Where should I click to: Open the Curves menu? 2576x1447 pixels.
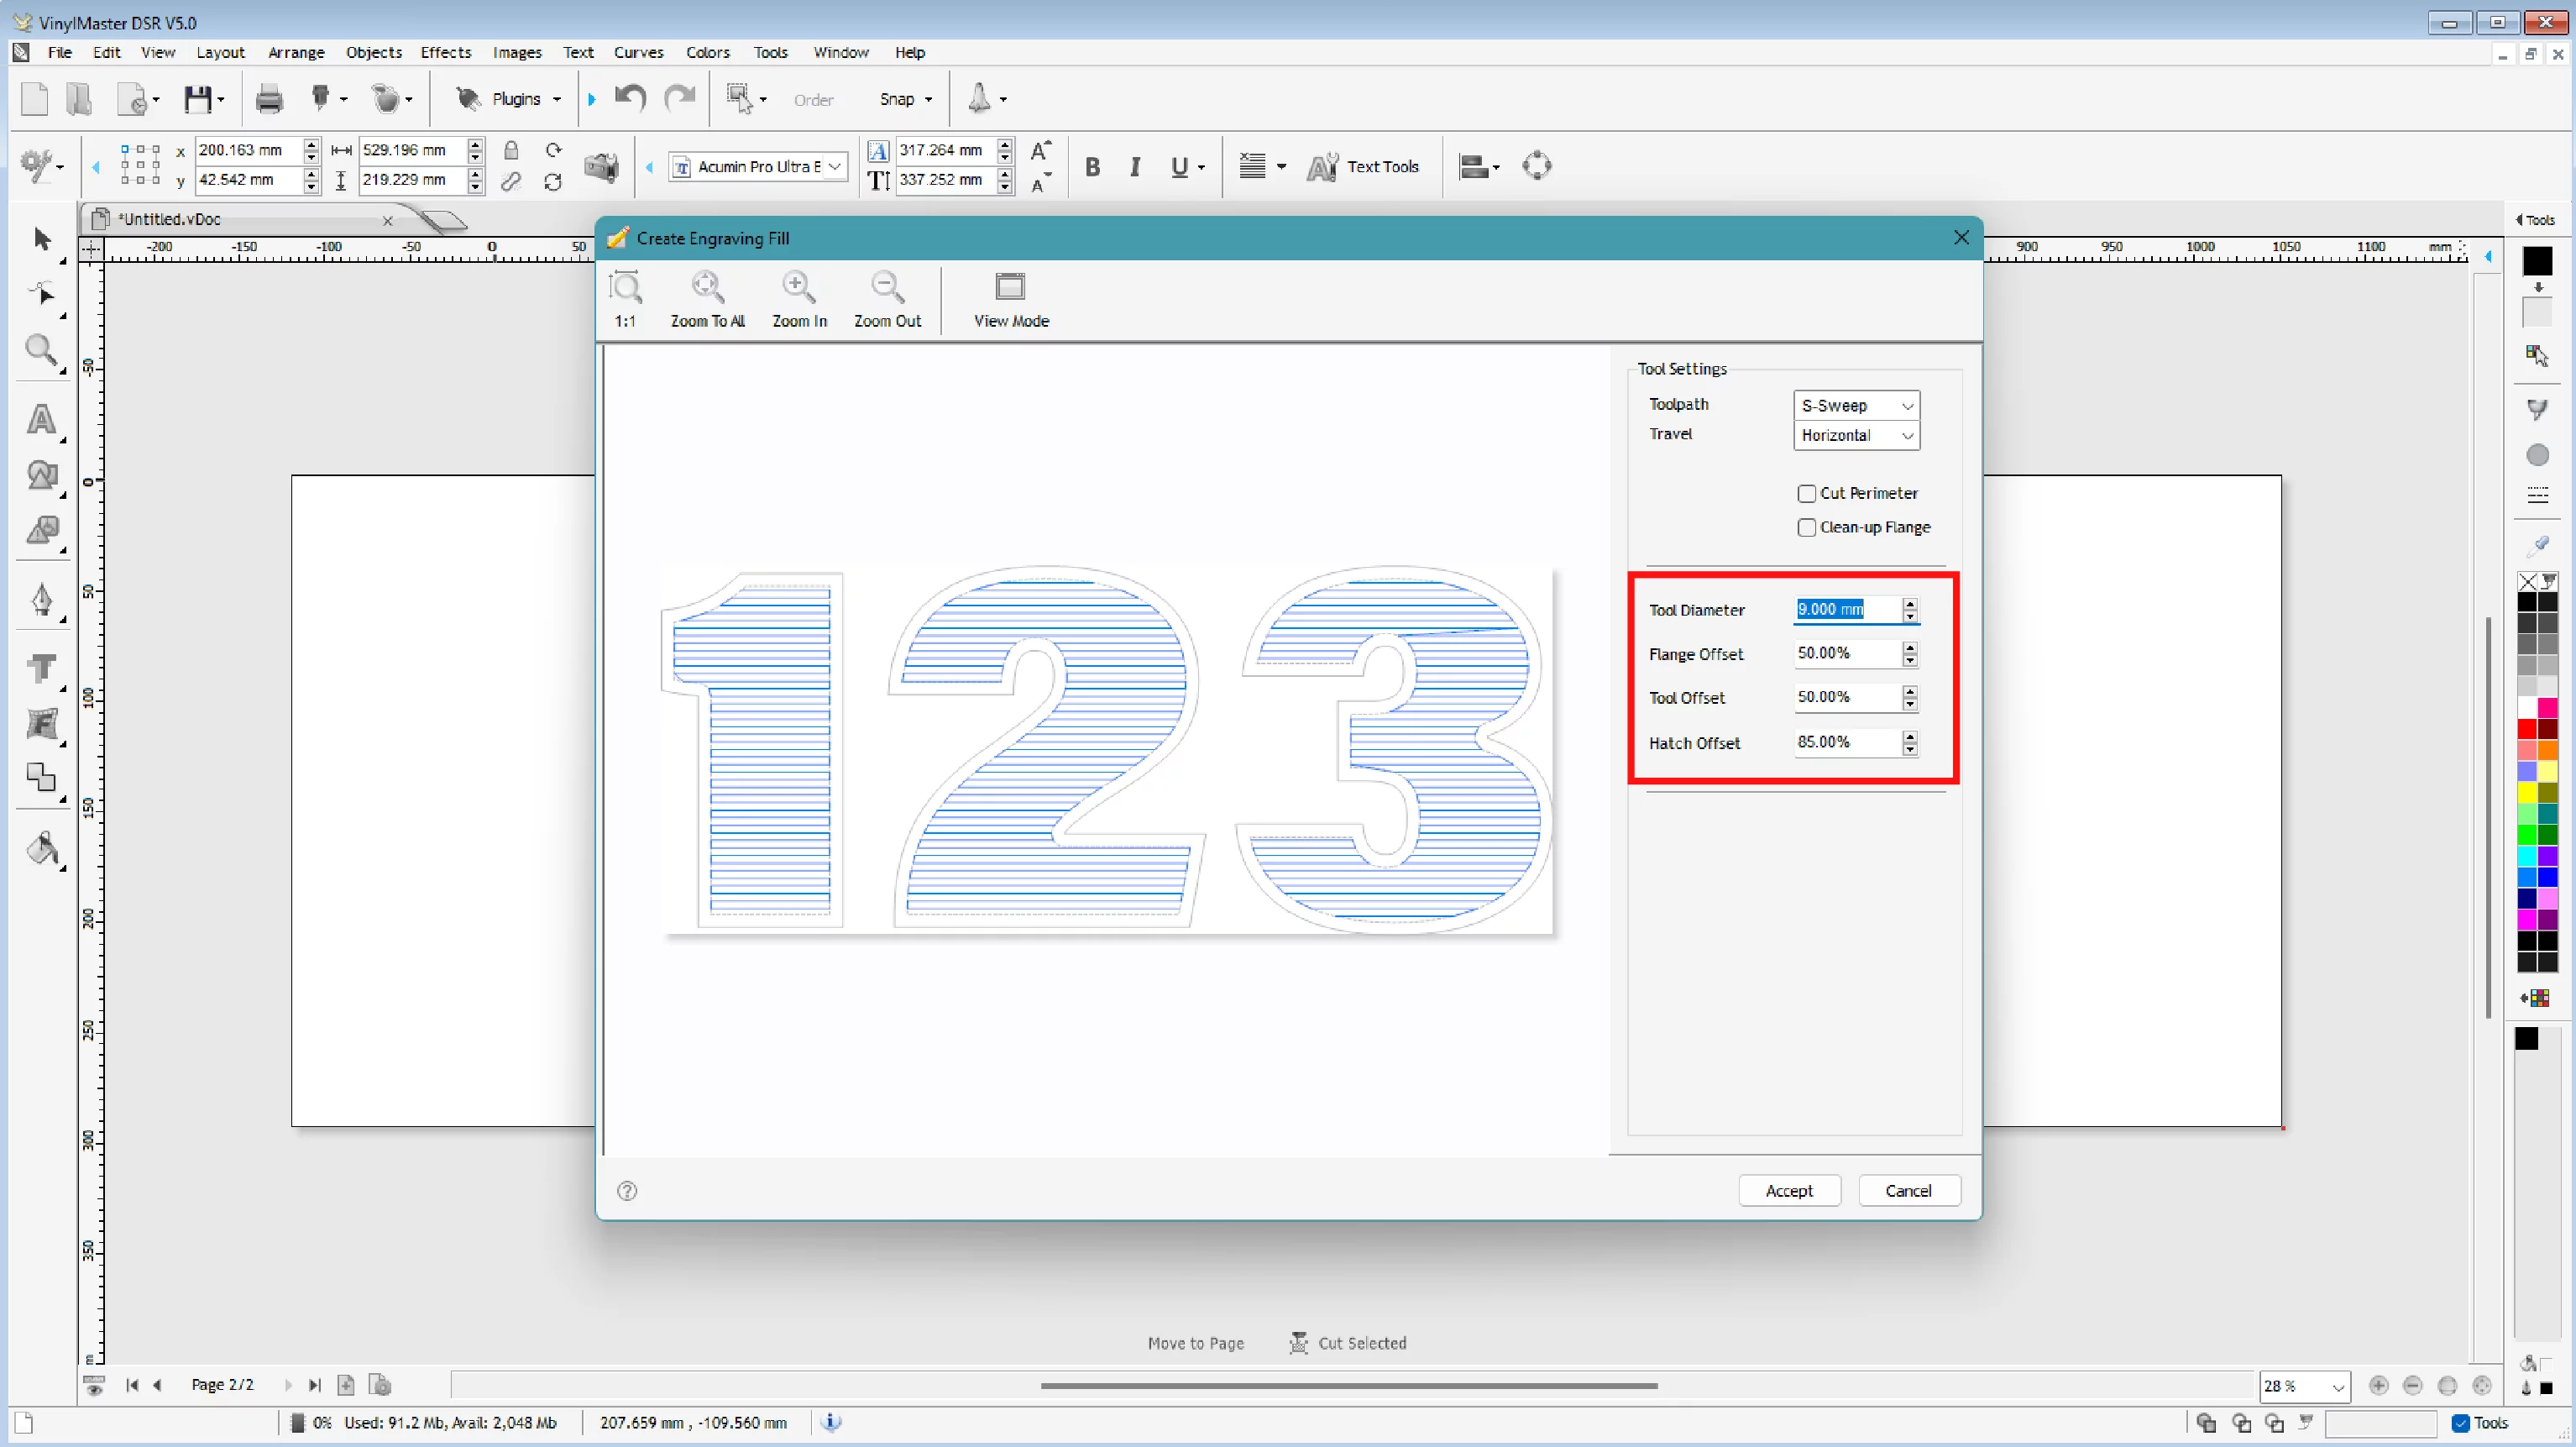tap(638, 52)
